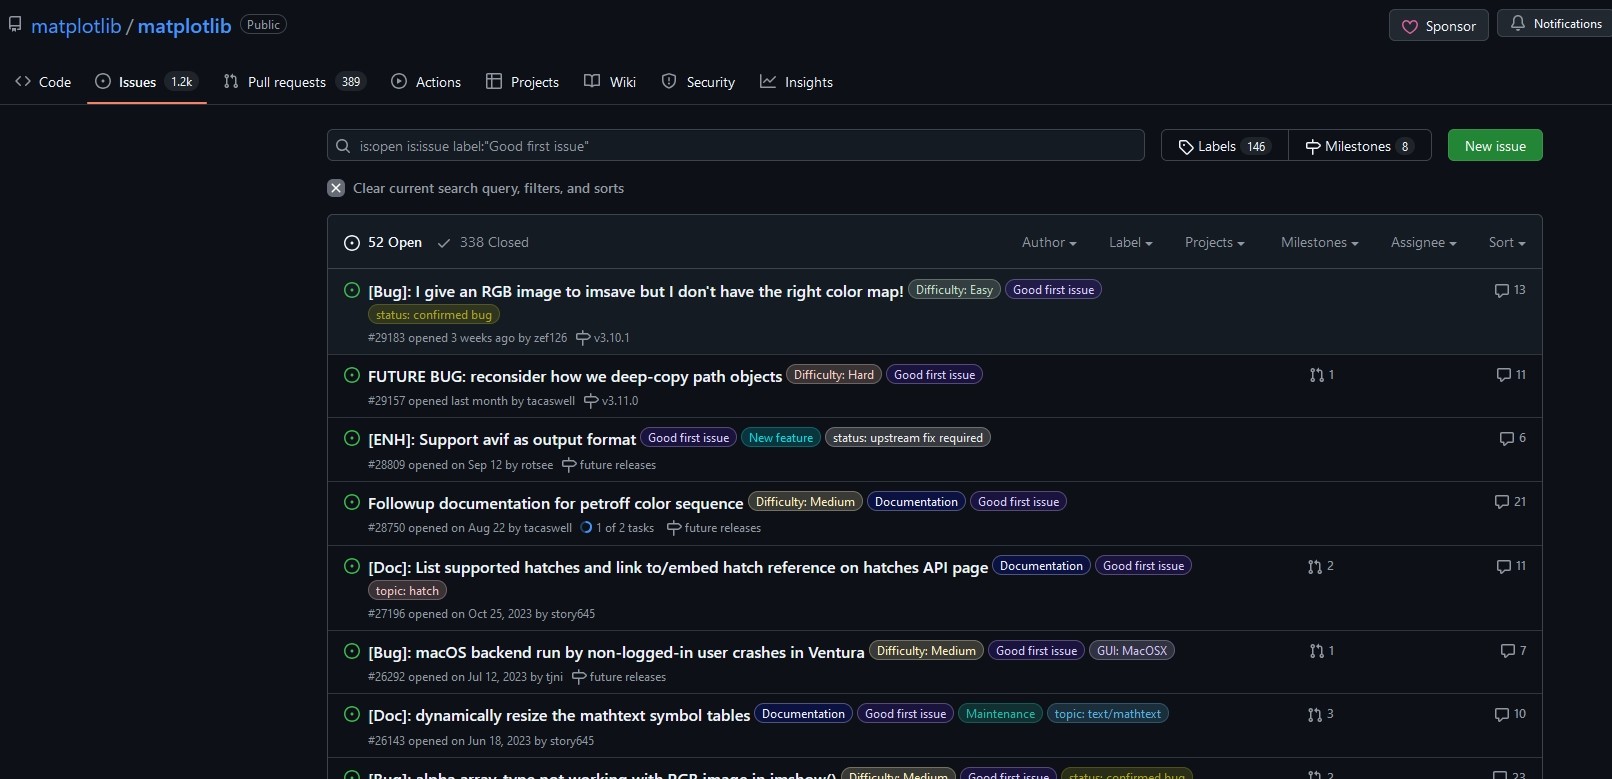
Task: Focus the issue search filter input
Action: point(736,146)
